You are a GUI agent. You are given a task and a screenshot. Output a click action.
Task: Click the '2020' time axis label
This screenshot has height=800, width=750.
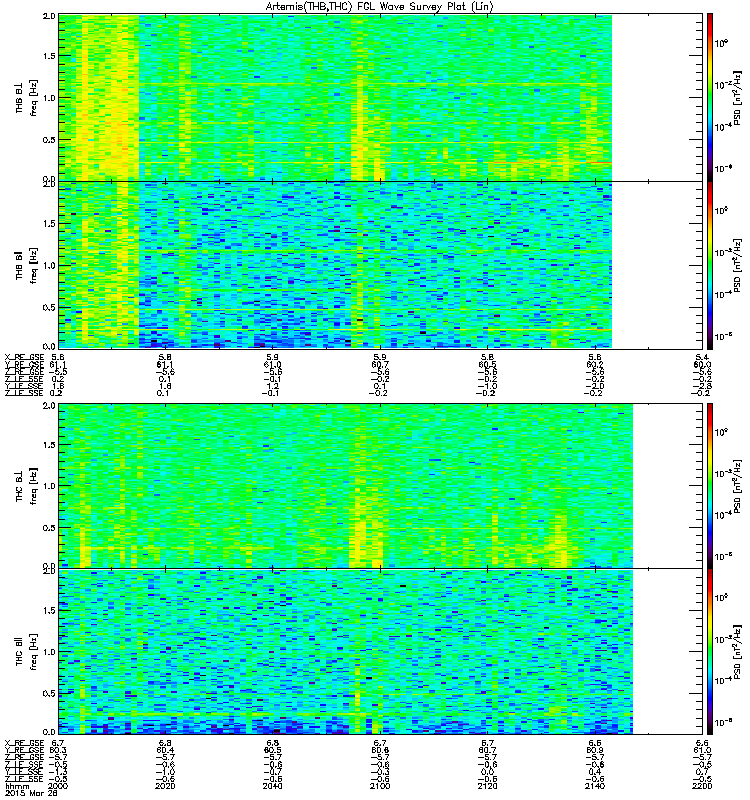coord(165,786)
